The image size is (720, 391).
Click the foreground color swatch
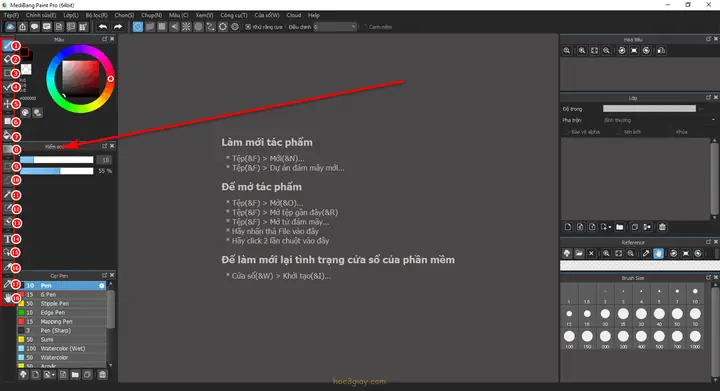(x=24, y=52)
